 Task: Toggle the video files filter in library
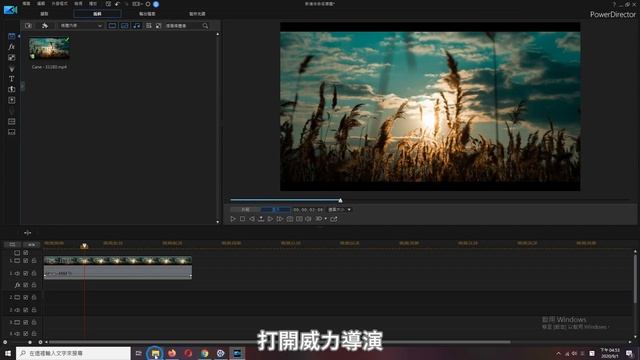(x=112, y=26)
